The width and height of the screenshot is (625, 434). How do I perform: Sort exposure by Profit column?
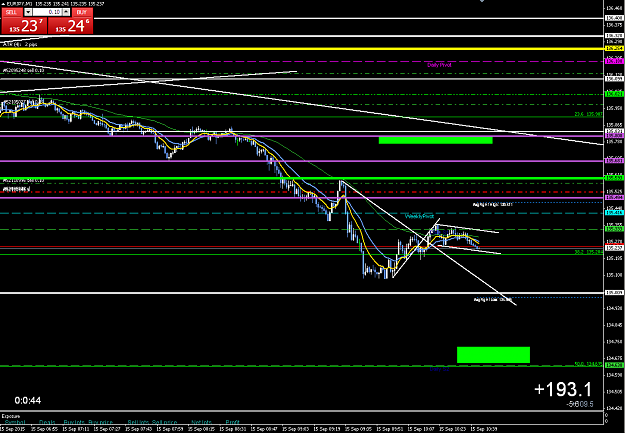pos(232,422)
